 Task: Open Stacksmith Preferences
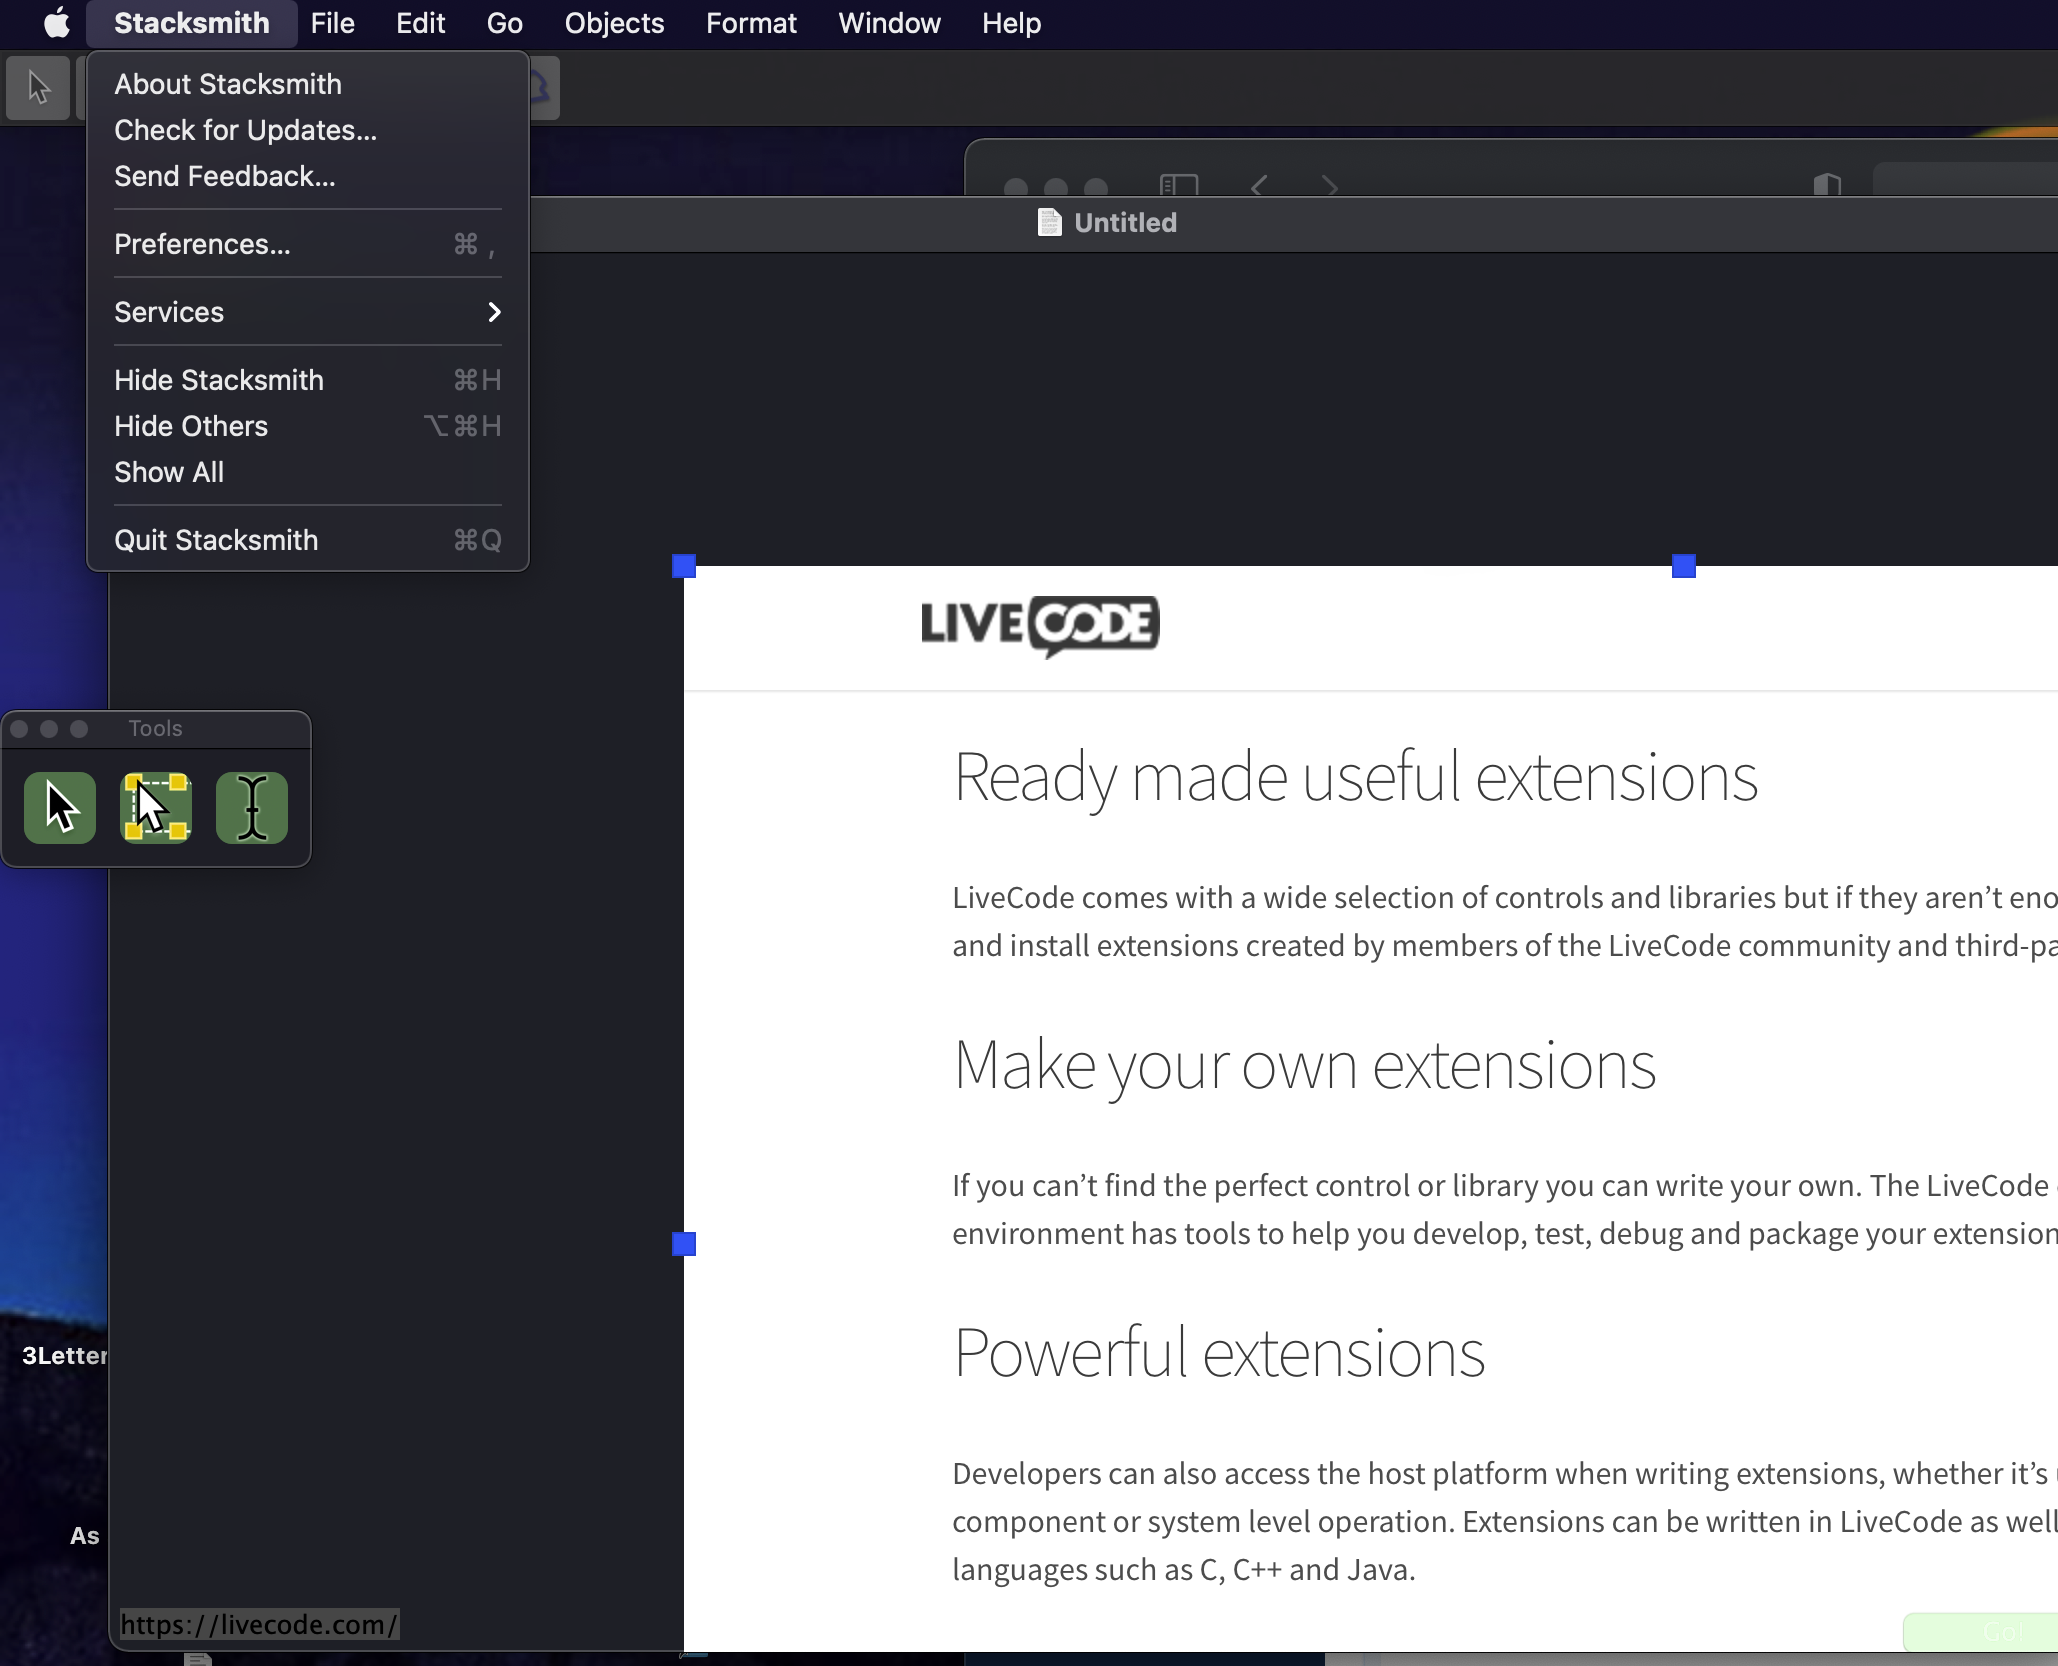tap(202, 243)
